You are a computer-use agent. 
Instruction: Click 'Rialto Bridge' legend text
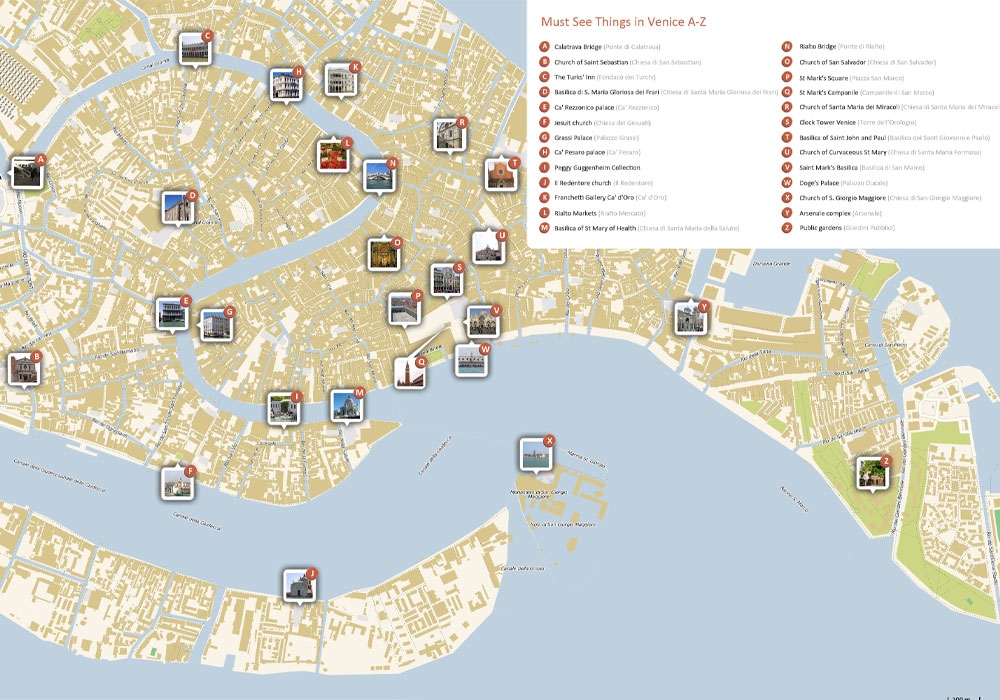tap(818, 47)
